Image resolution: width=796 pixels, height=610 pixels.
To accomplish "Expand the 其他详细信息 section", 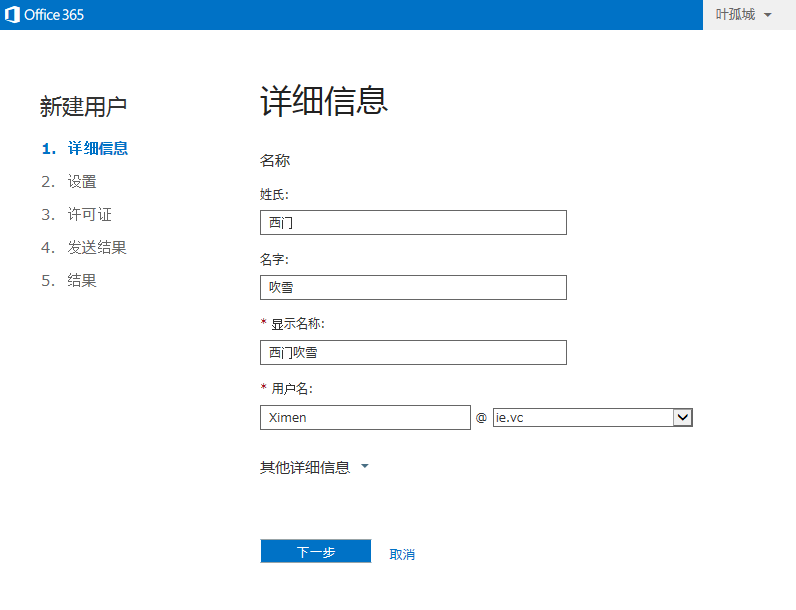I will (314, 468).
